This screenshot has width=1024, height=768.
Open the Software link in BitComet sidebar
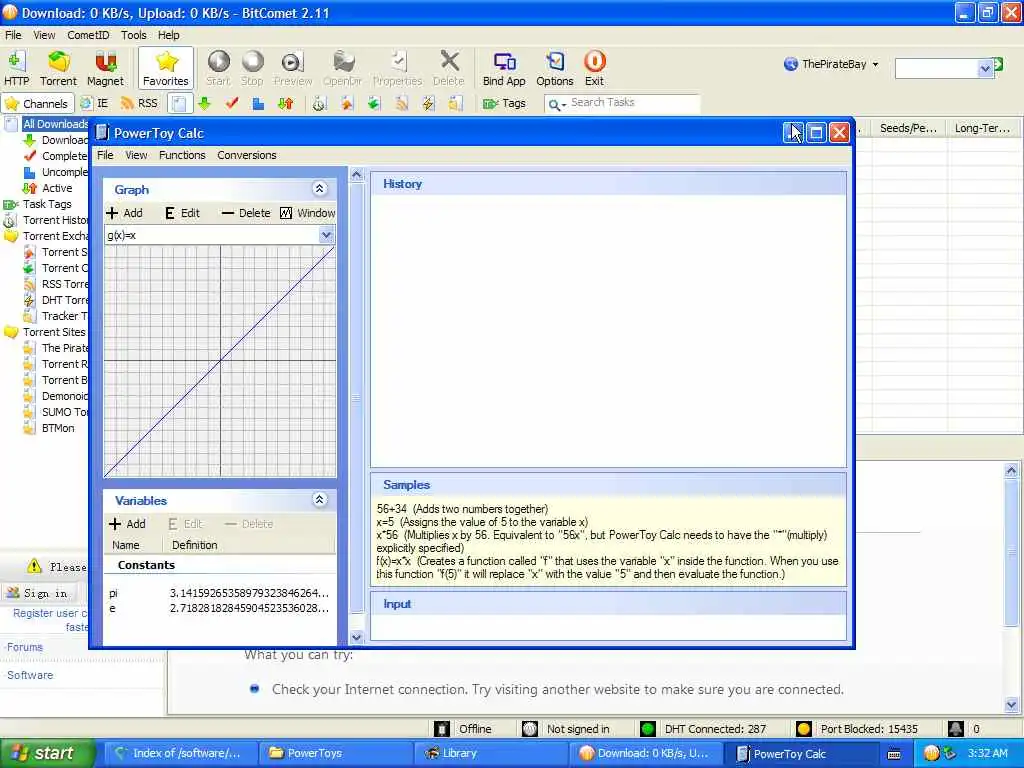[30, 675]
